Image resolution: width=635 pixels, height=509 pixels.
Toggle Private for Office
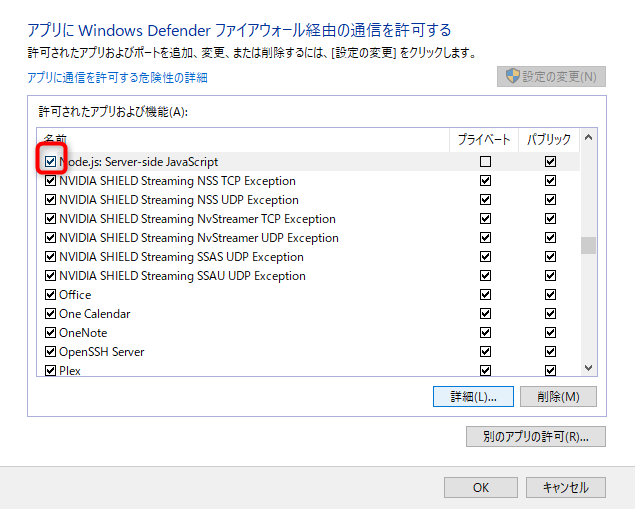click(485, 295)
